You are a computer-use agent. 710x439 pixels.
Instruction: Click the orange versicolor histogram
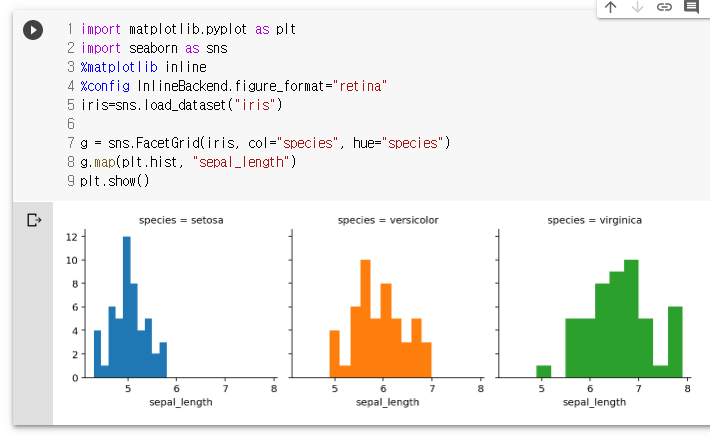click(x=380, y=319)
